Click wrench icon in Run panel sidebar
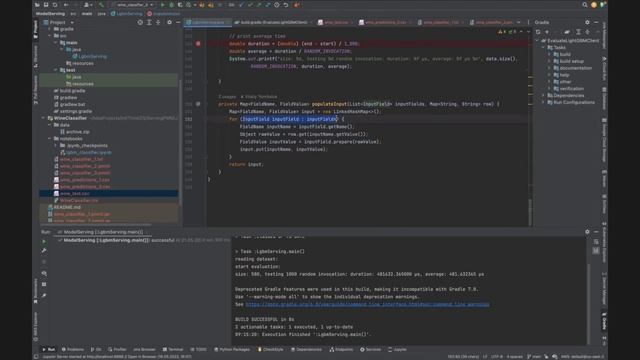The height and width of the screenshot is (360, 640). (44, 251)
